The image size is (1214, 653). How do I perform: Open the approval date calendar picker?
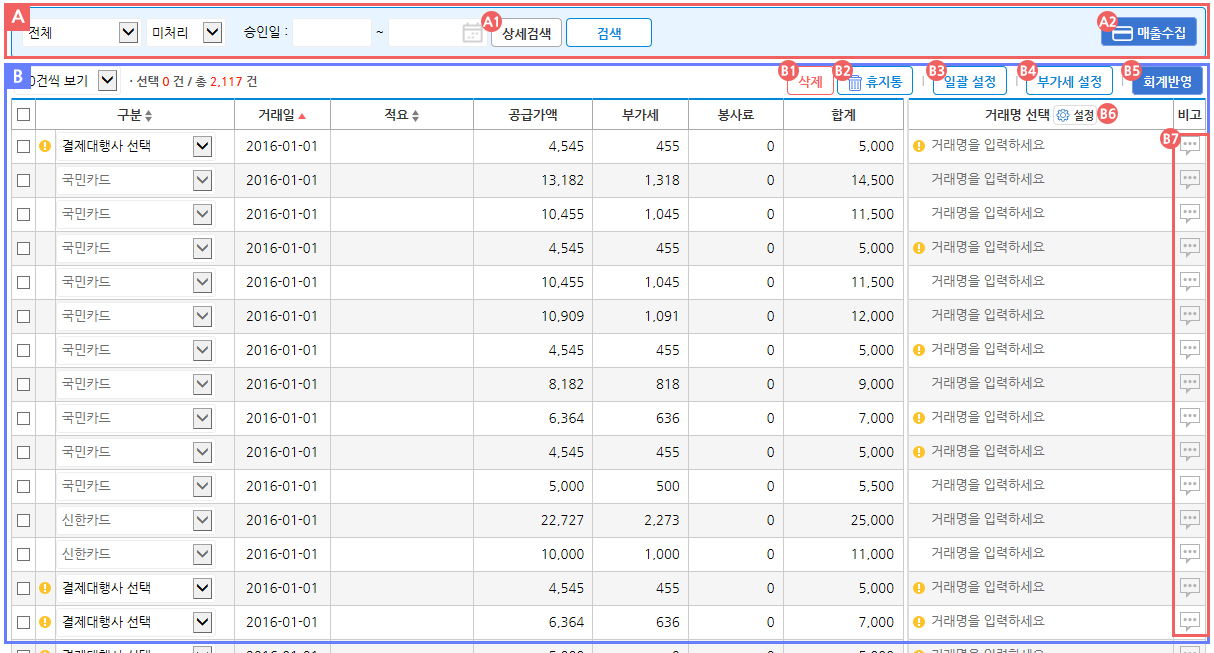point(472,33)
